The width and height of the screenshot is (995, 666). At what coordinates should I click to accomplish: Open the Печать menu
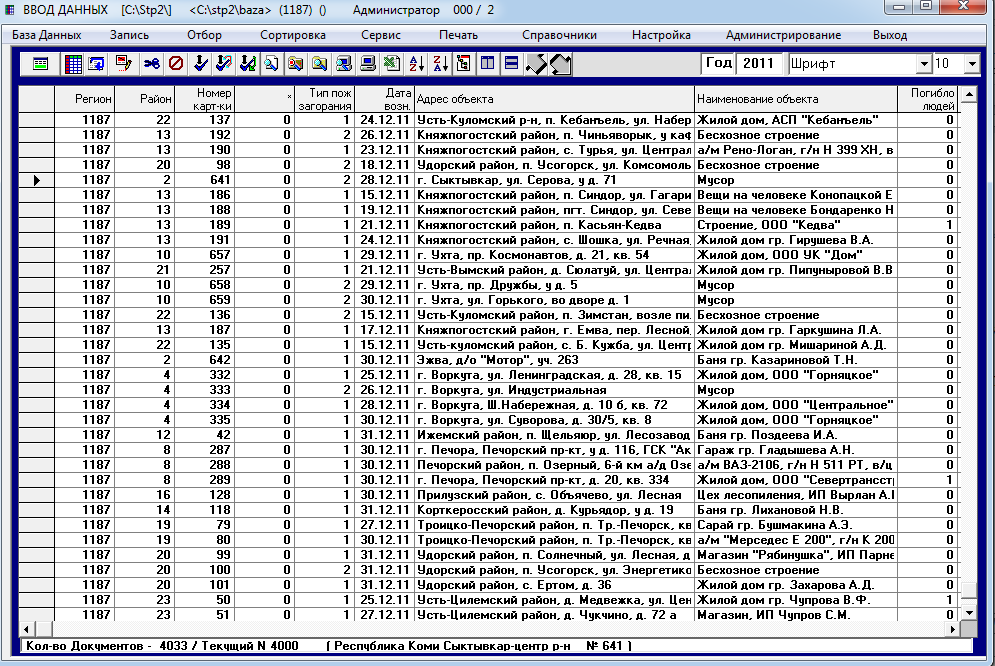tap(458, 35)
